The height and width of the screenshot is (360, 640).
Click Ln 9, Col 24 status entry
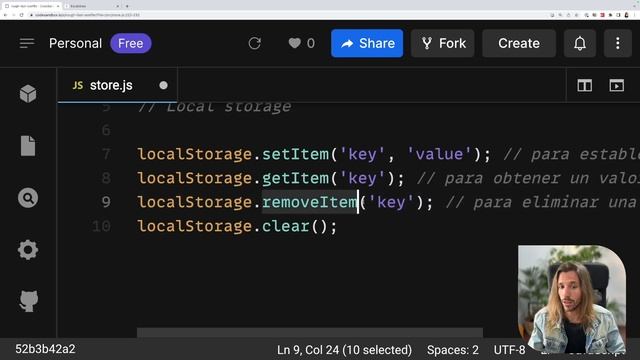point(344,350)
